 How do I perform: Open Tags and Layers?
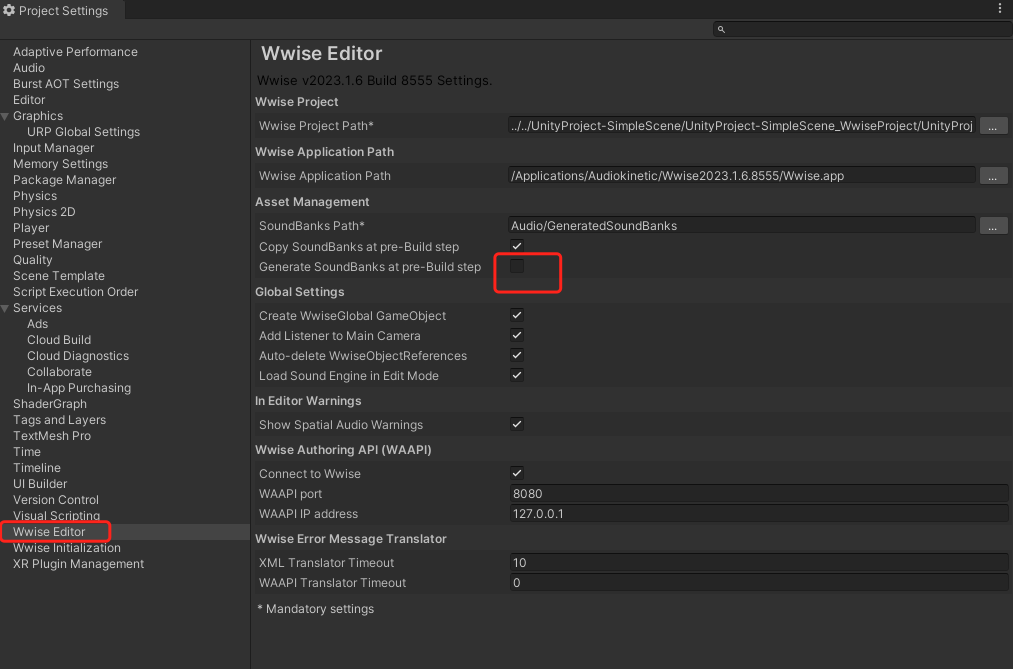tap(59, 420)
